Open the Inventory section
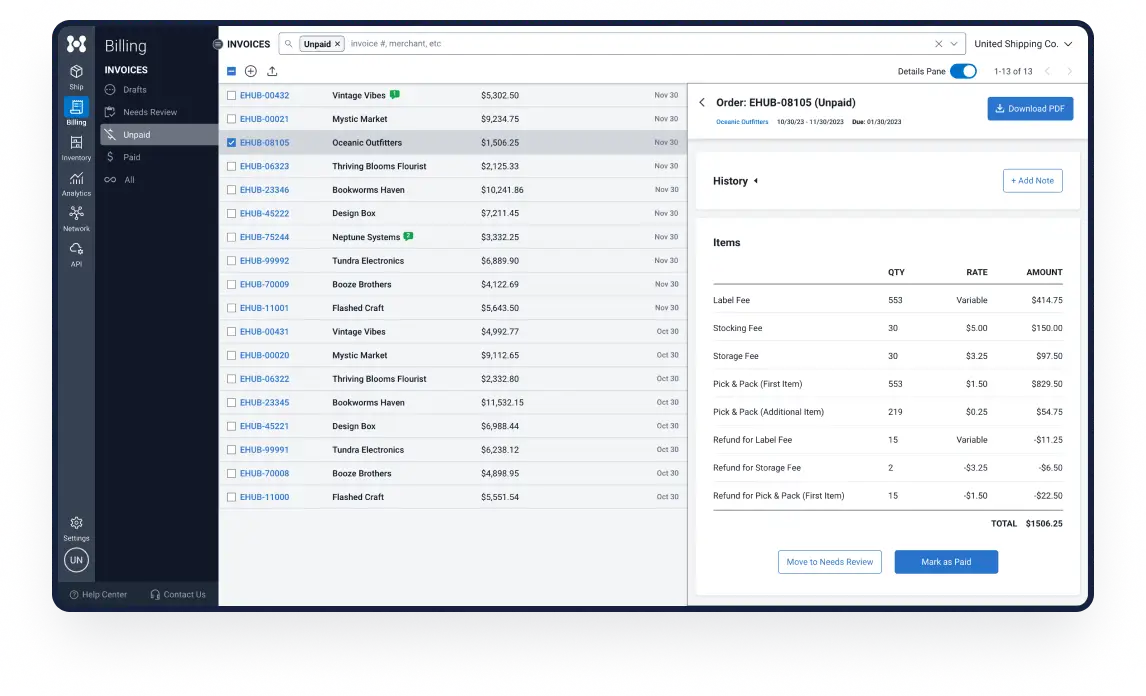The height and width of the screenshot is (696, 1146). click(76, 147)
